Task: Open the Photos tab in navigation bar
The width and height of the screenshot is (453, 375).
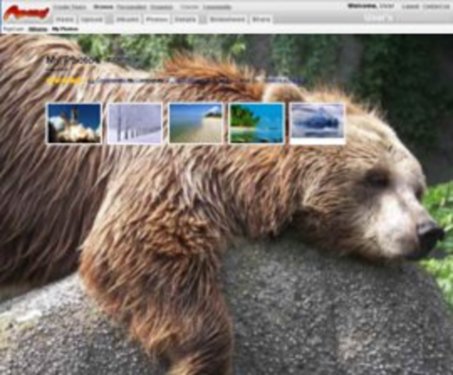Action: point(157,19)
